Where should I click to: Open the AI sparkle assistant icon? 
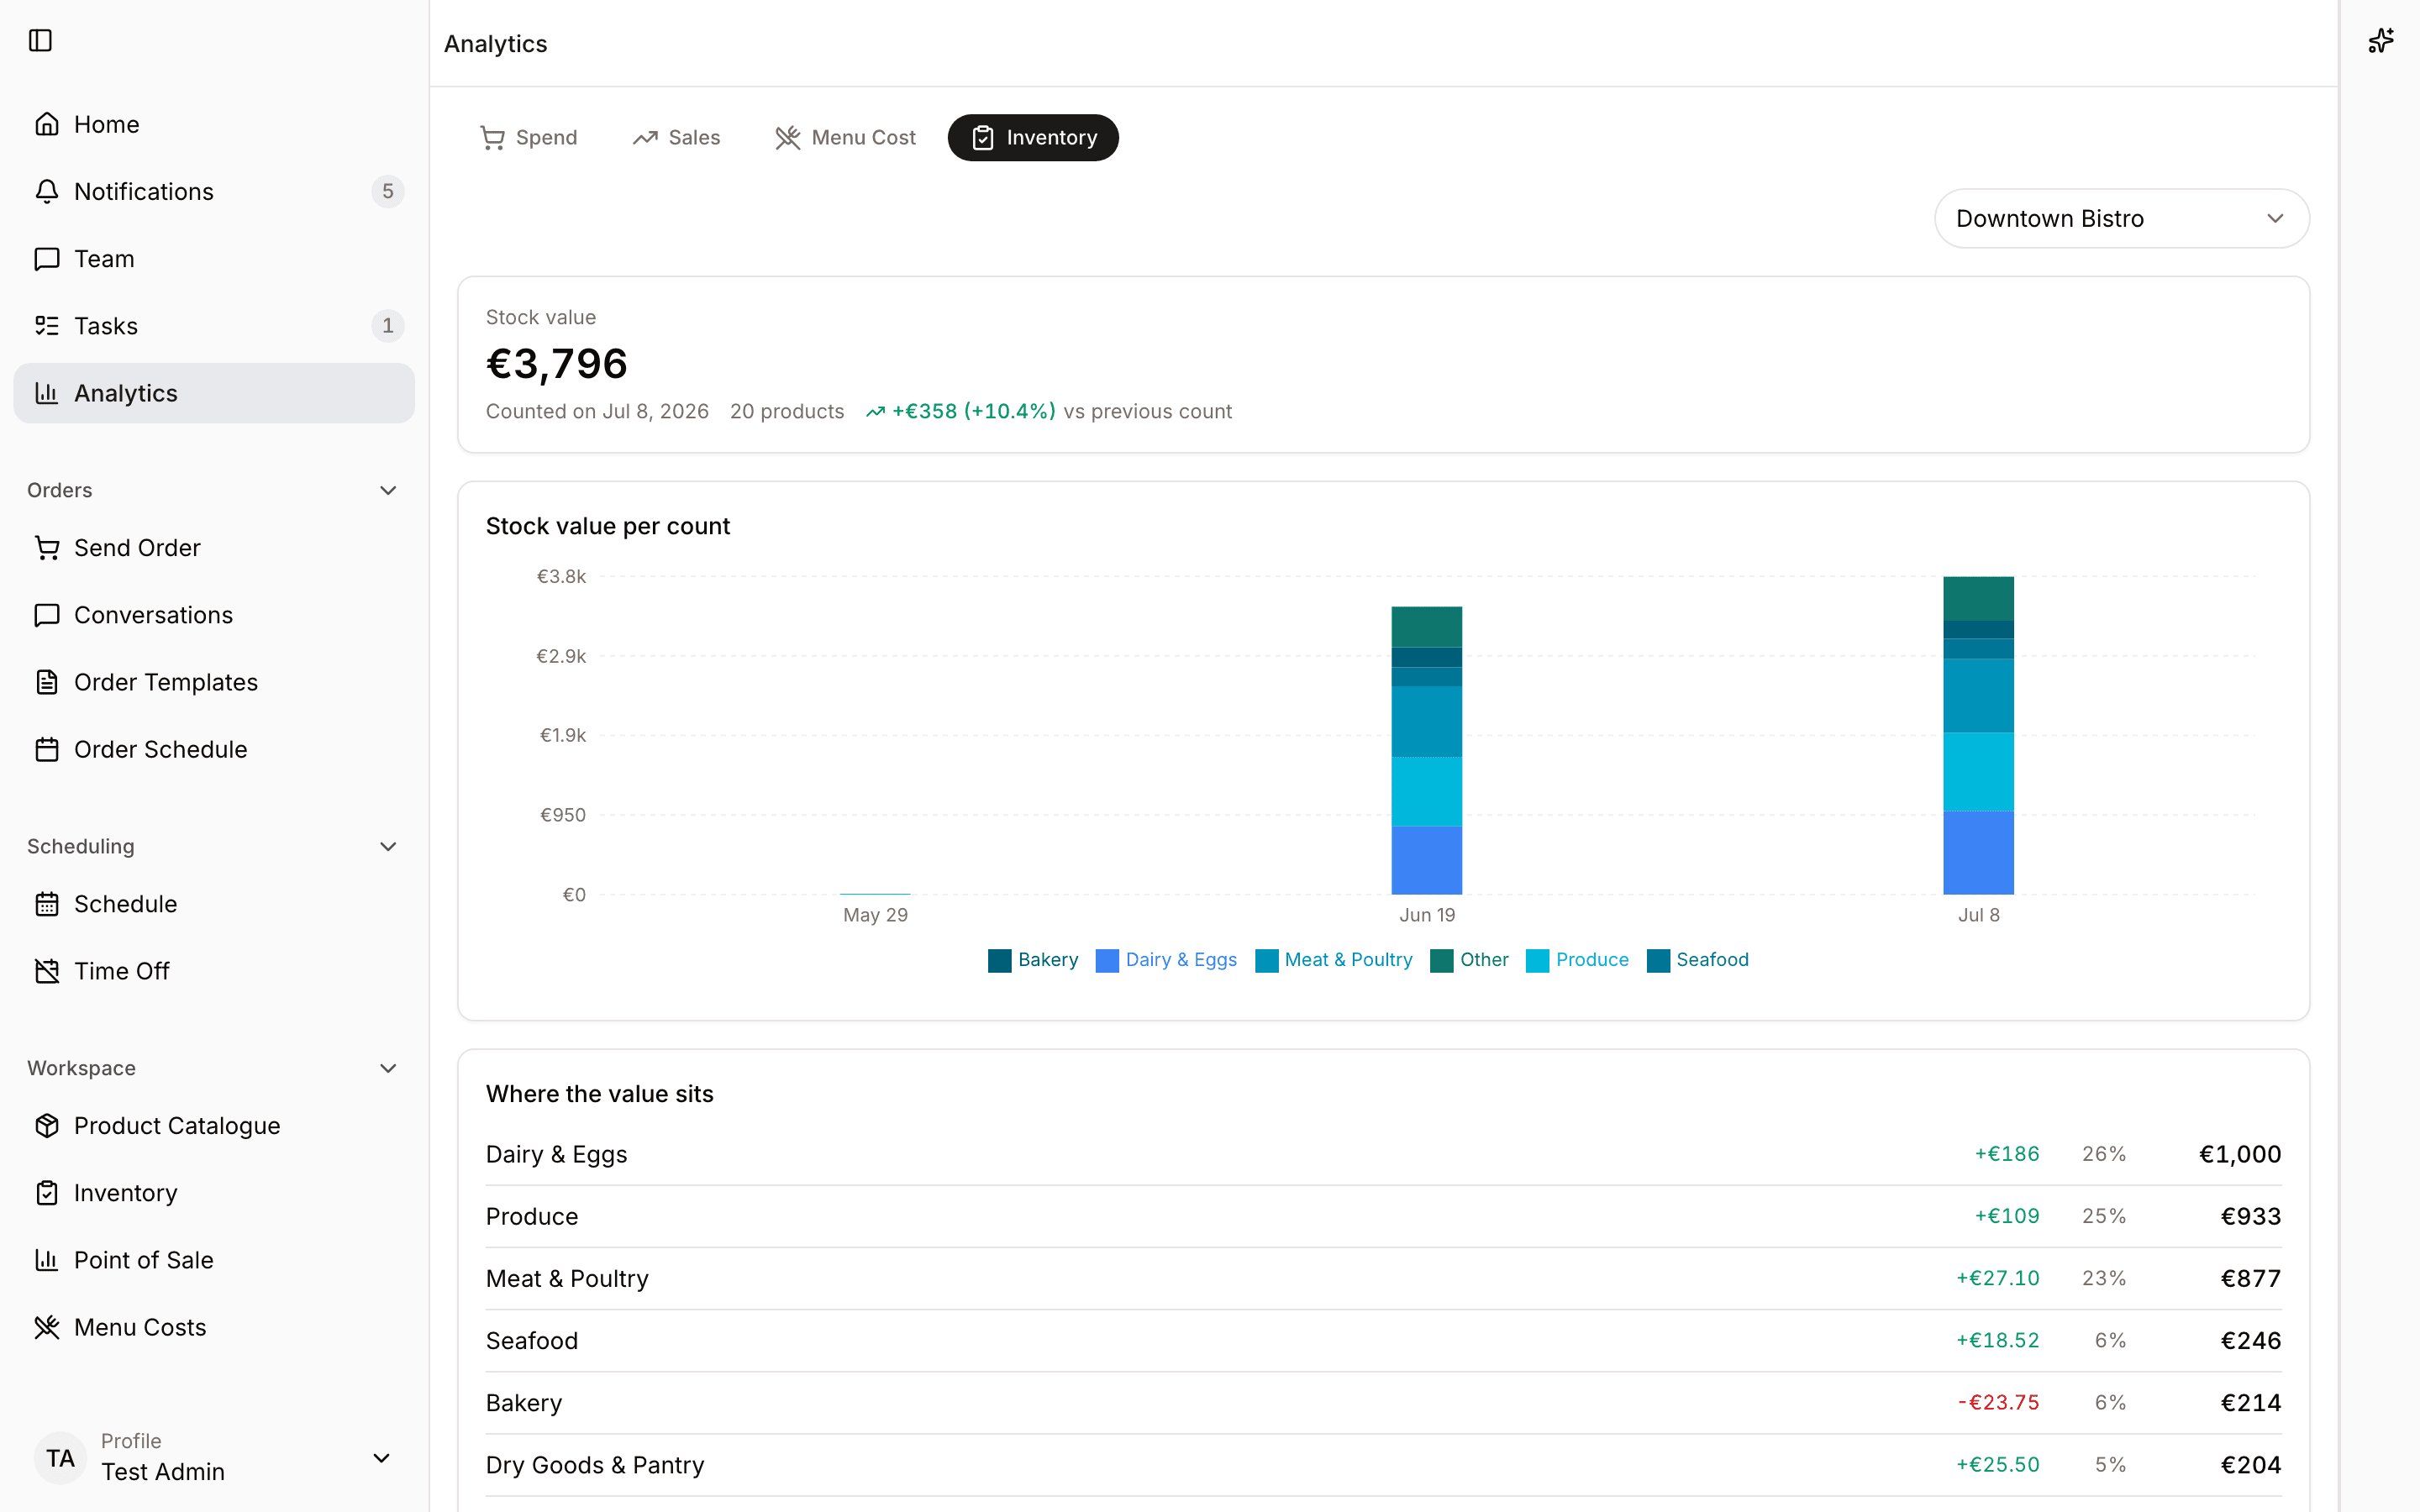[x=2380, y=40]
